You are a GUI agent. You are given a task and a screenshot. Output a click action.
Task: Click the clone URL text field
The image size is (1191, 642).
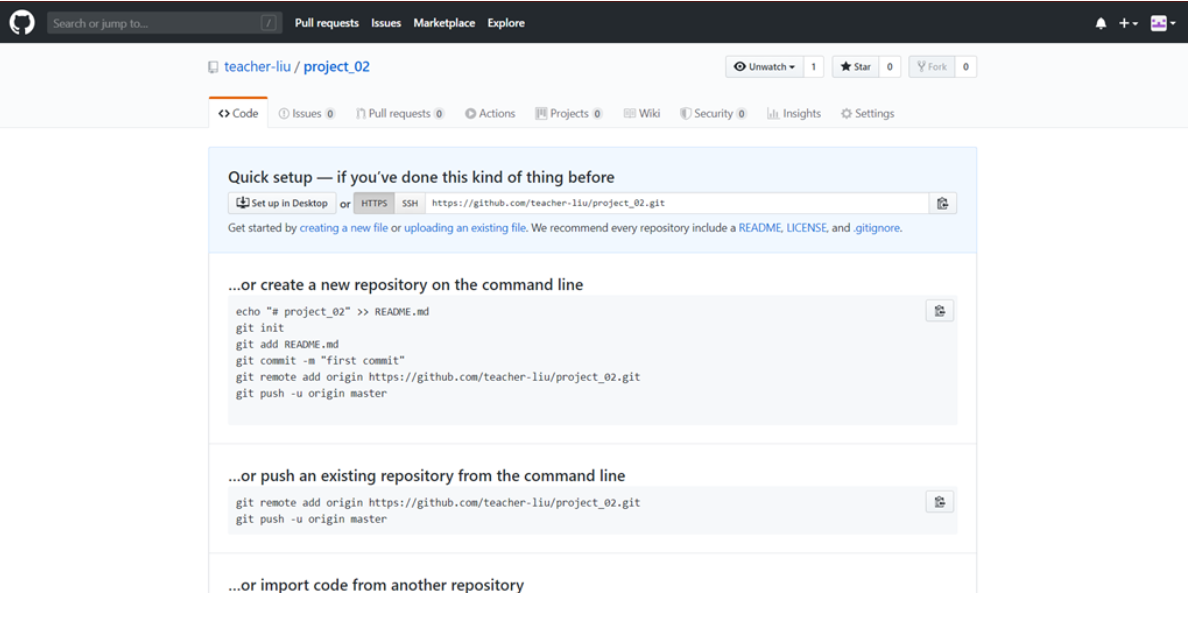[677, 203]
